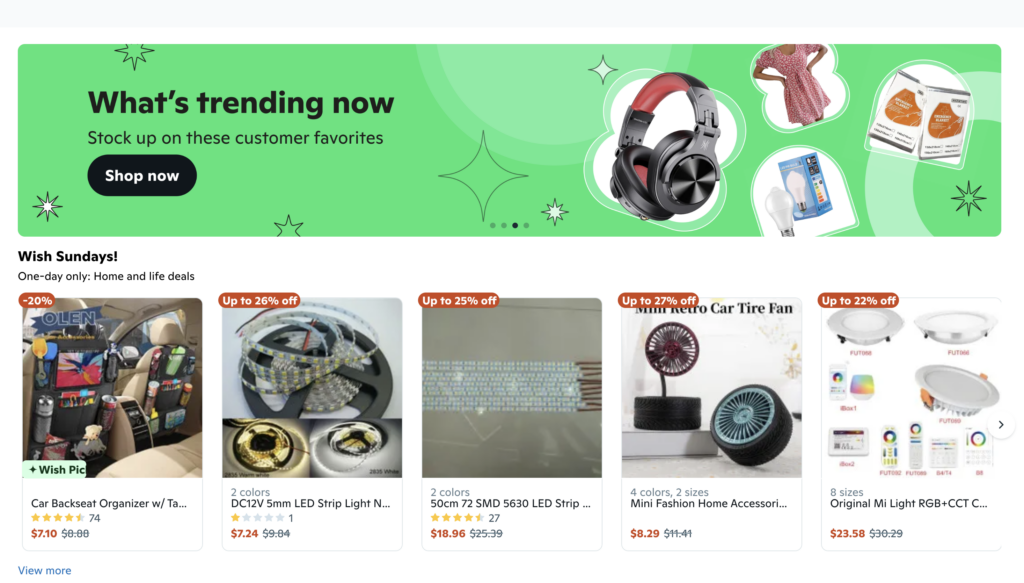Click the Shop now button
1024x583 pixels.
(x=142, y=176)
